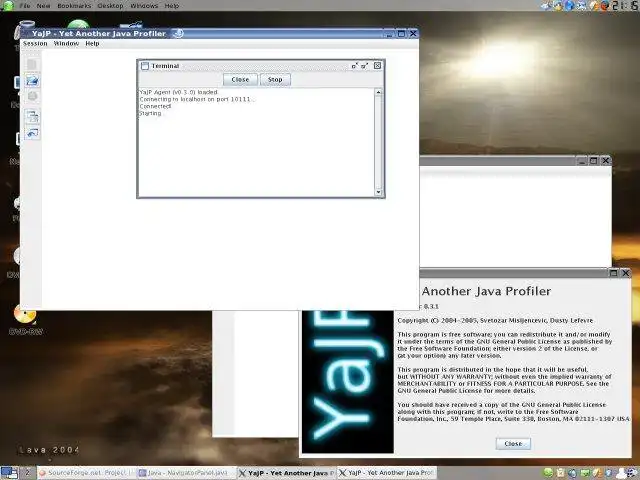Click the Close button in the About dialog

[513, 444]
